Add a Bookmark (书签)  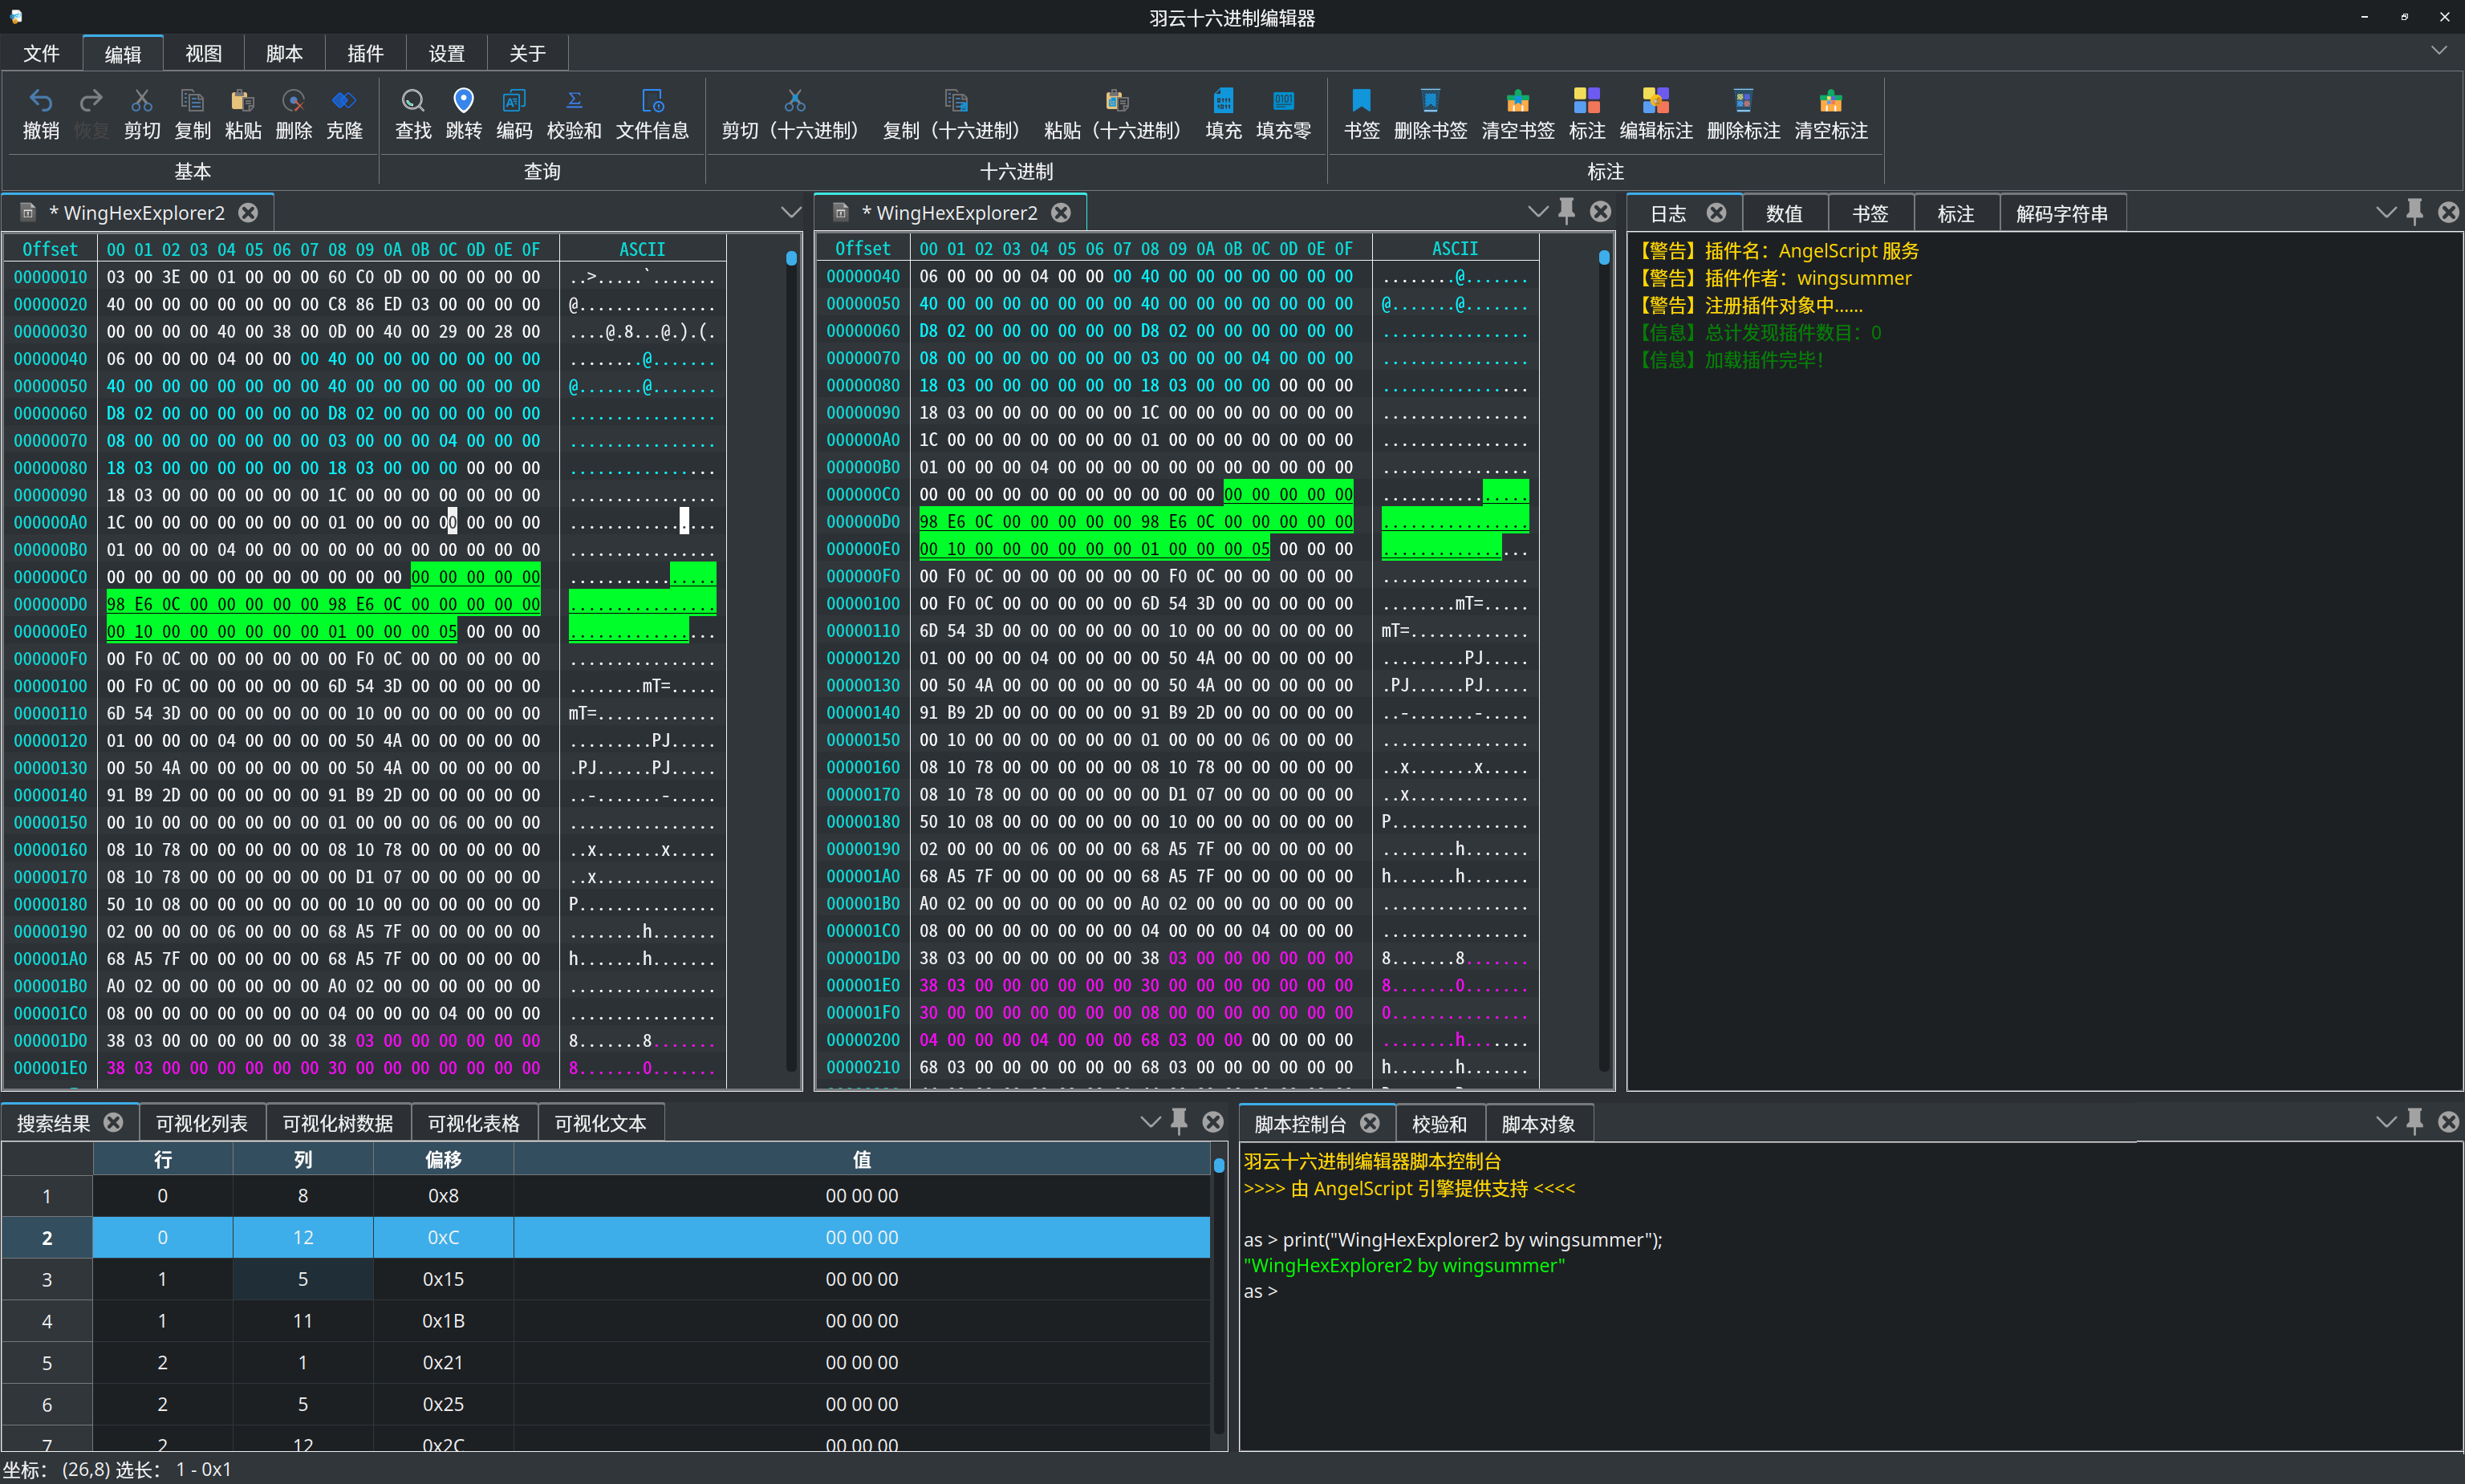click(1361, 101)
